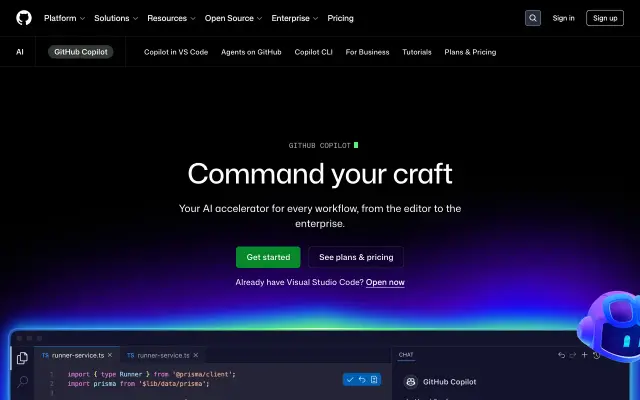Click the Open now link
Viewport: 640px width, 400px height.
(385, 282)
